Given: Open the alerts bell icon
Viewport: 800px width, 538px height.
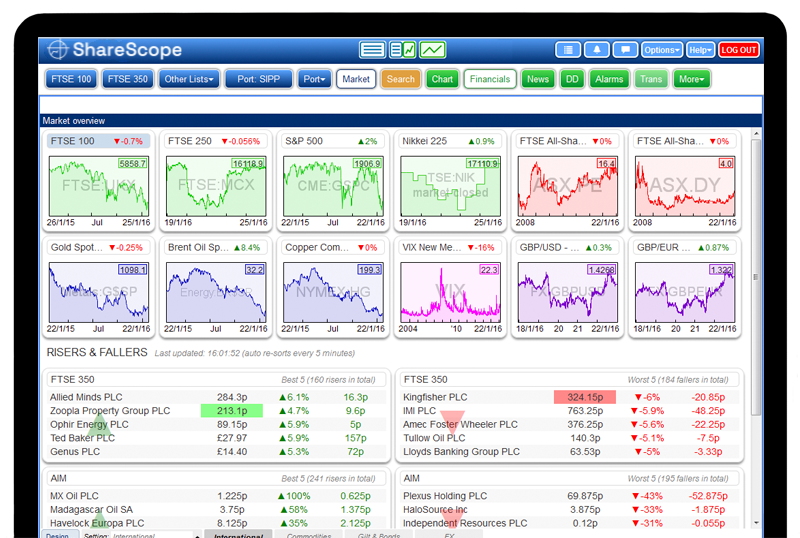Looking at the screenshot, I should tap(597, 50).
